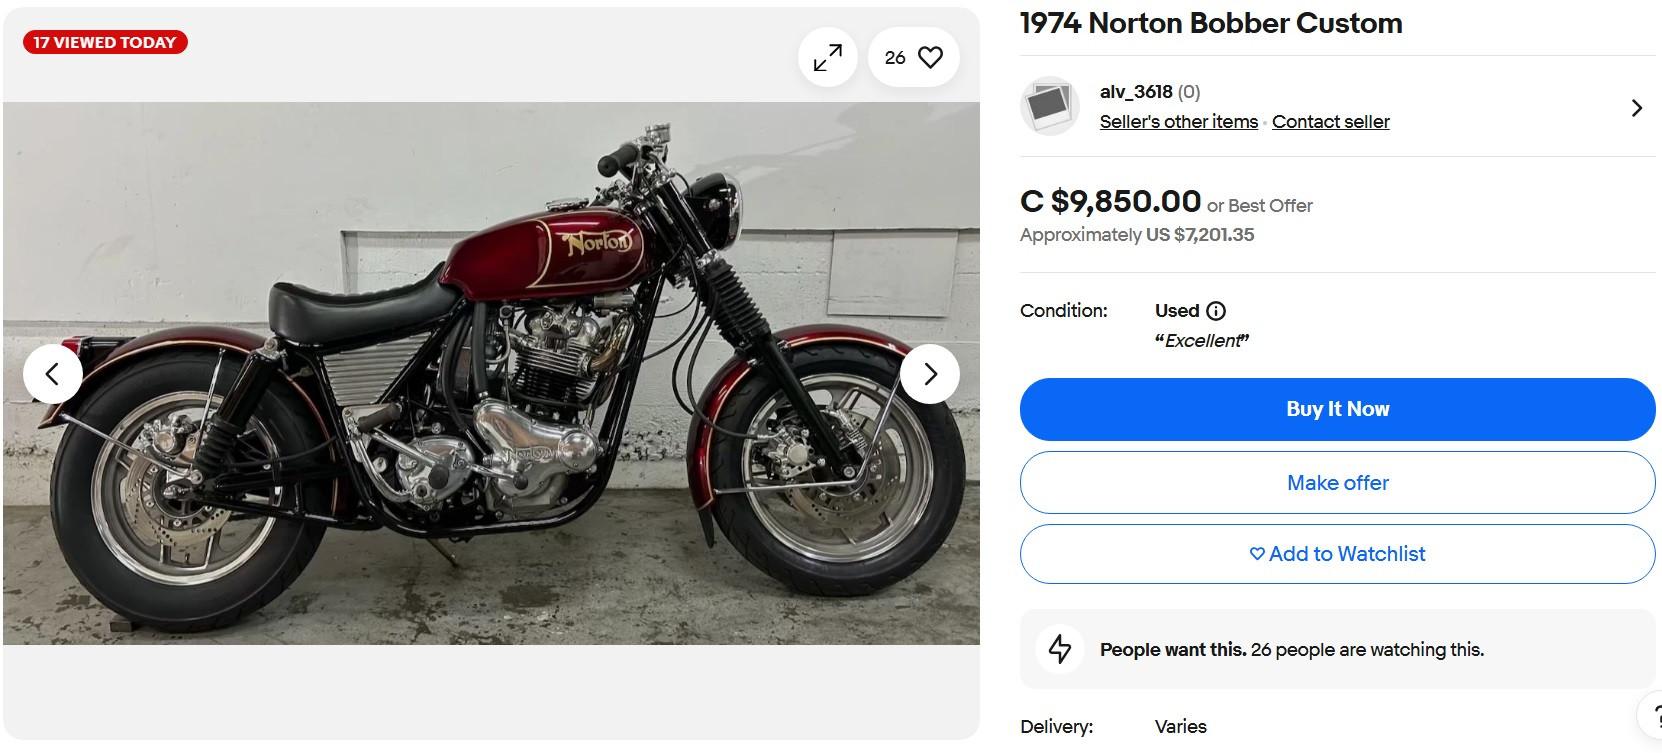
Task: Expand seller details with the right chevron
Action: coord(1636,108)
